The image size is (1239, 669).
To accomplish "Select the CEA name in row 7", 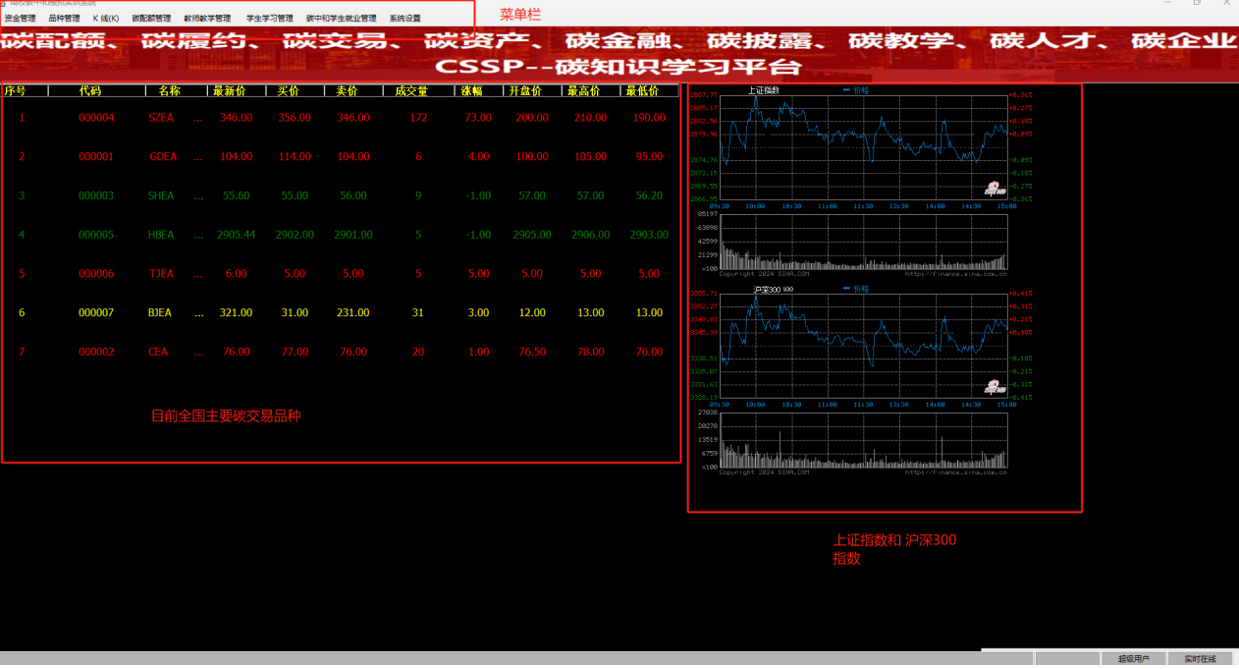I will coord(158,352).
